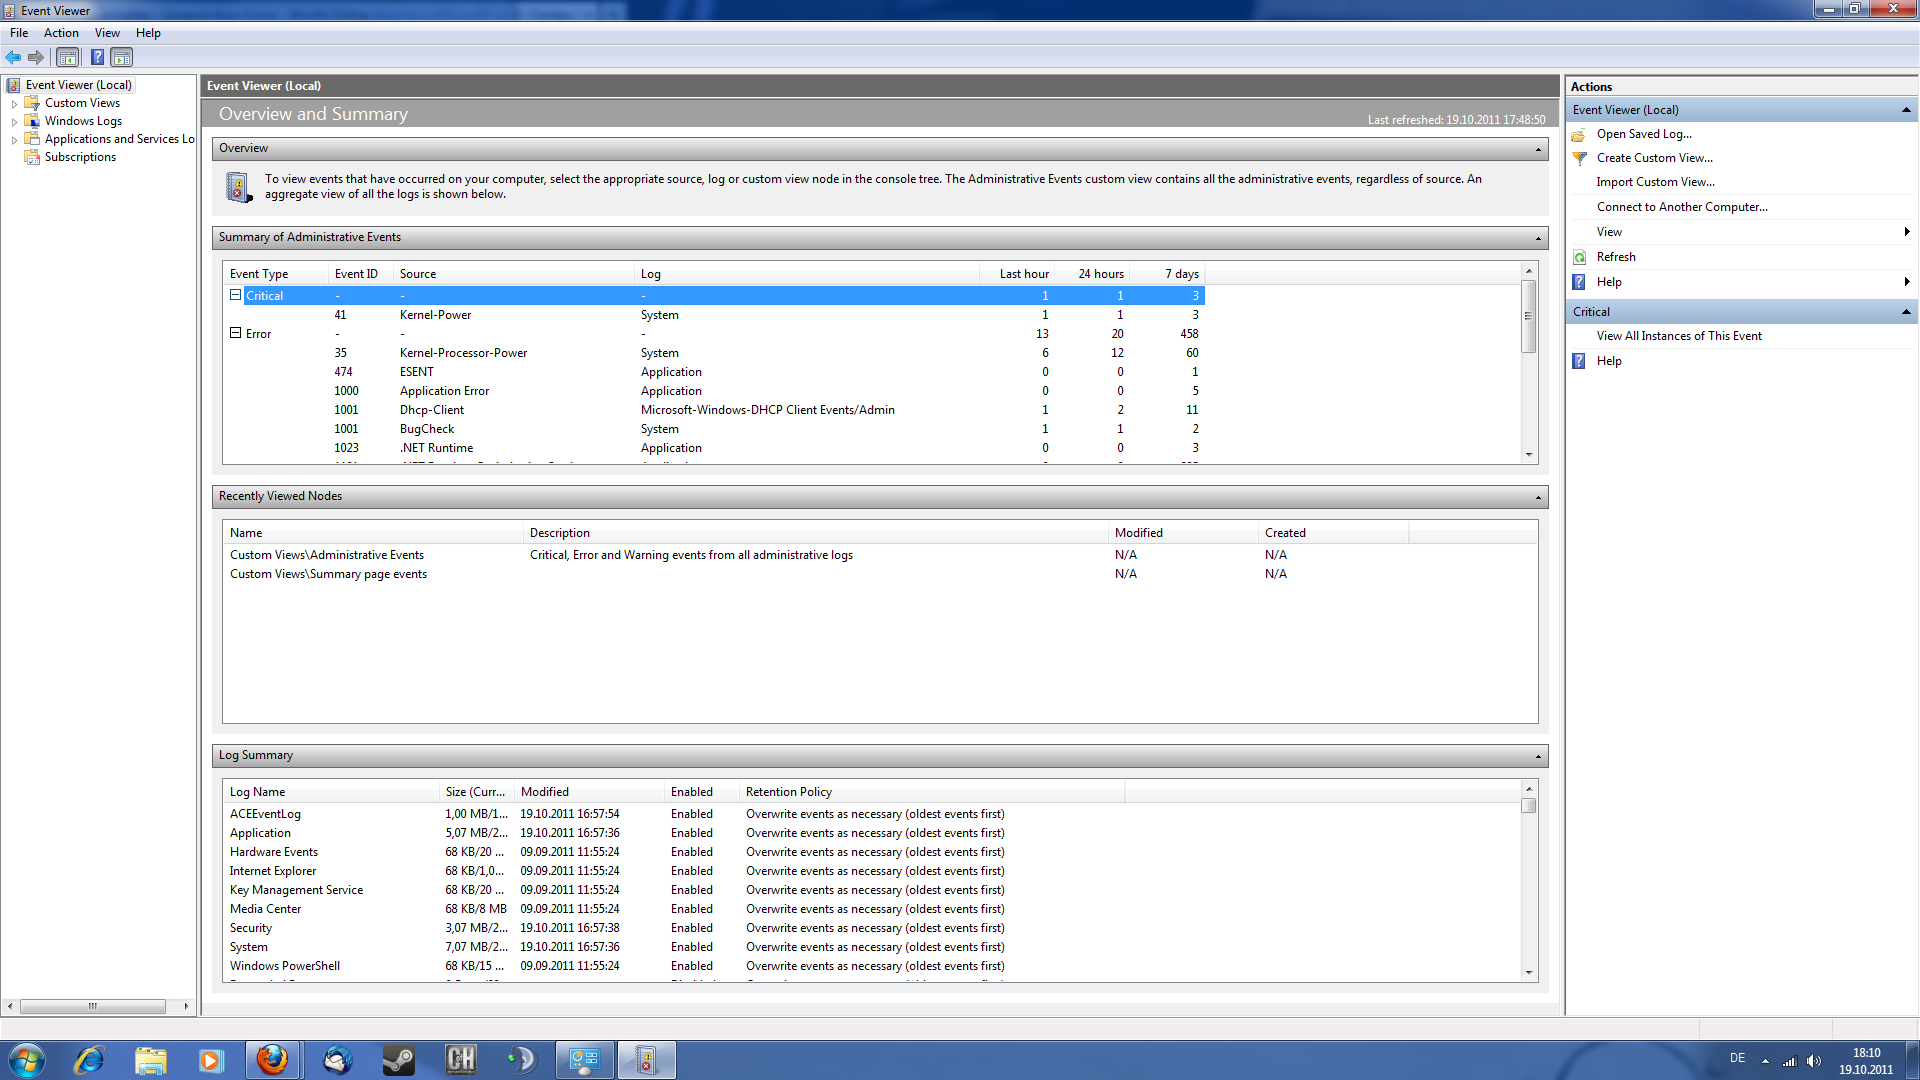
Task: Click the DE language indicator
Action: tap(1738, 1059)
